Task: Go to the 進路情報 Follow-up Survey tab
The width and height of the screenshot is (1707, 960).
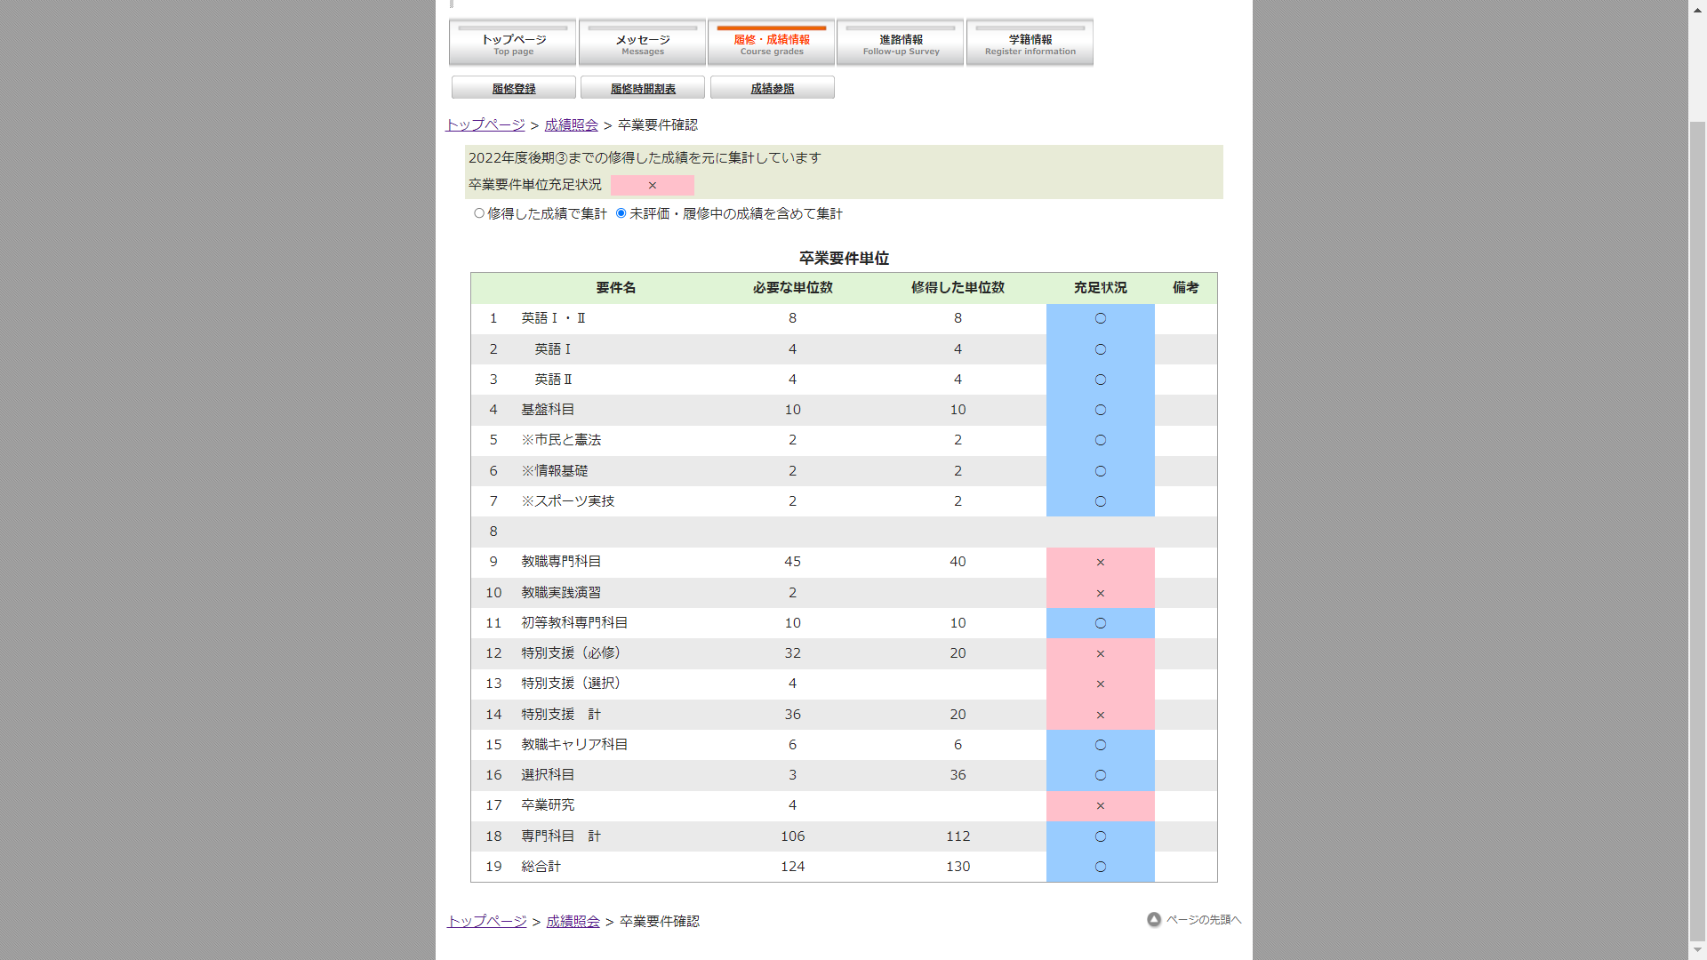Action: (x=900, y=43)
